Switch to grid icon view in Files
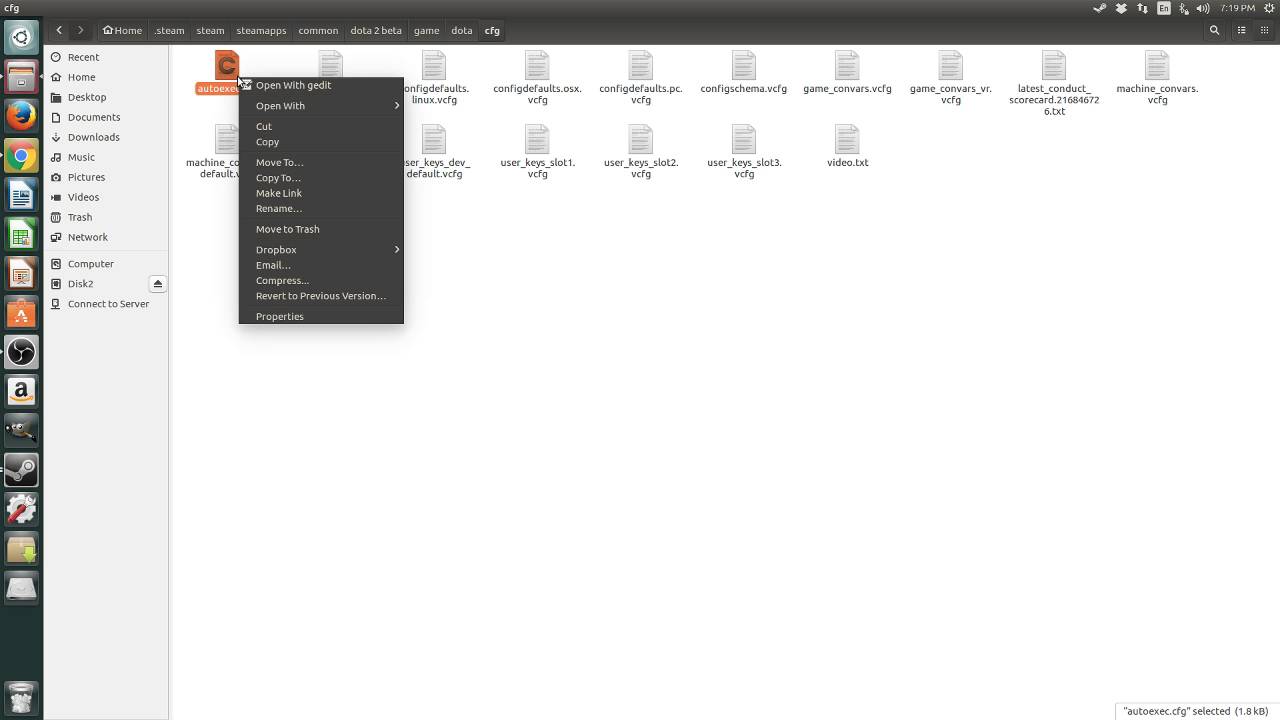 [1265, 30]
